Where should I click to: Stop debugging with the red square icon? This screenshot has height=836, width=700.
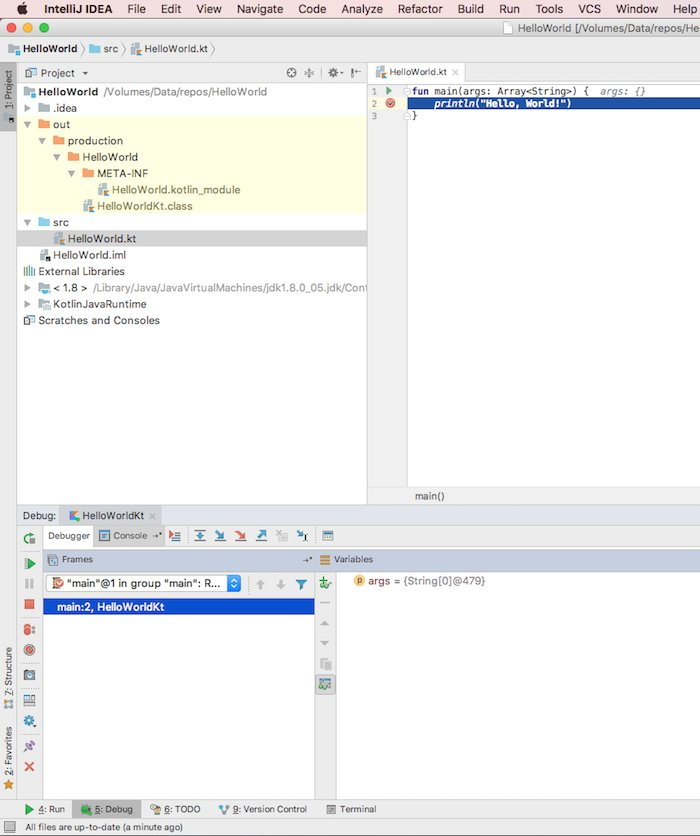[29, 604]
